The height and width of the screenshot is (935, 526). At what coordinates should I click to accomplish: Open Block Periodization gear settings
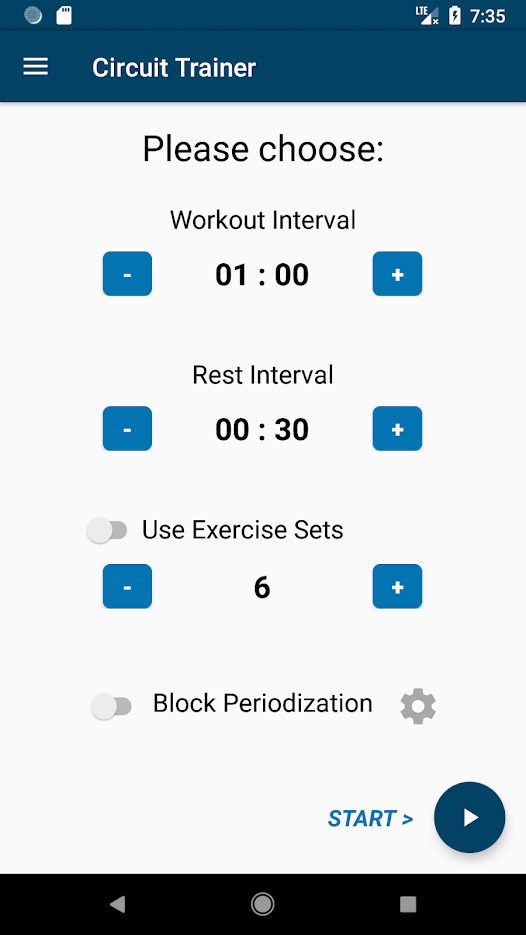tap(418, 707)
